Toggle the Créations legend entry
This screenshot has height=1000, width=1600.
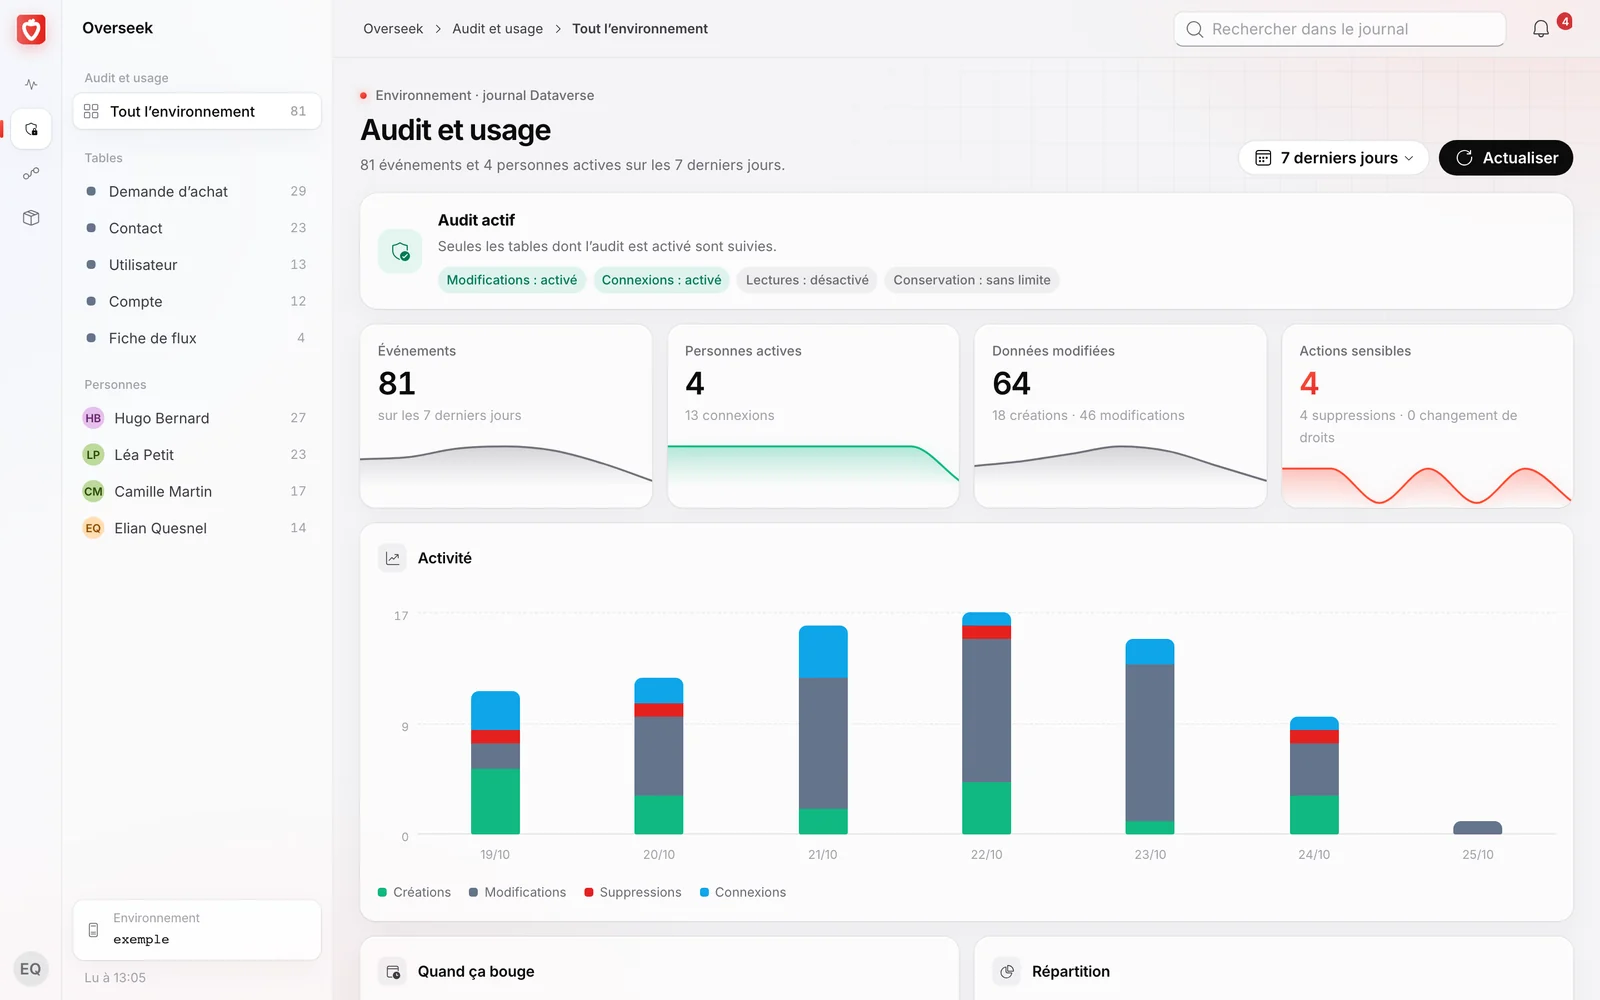(414, 892)
